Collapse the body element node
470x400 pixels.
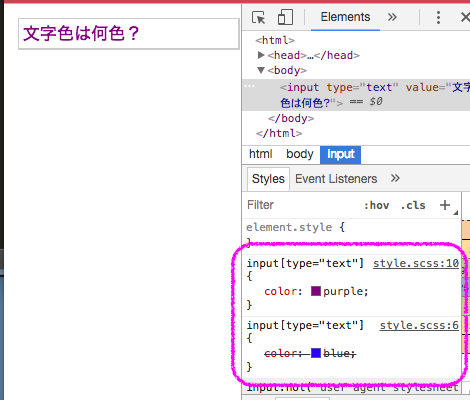point(261,70)
